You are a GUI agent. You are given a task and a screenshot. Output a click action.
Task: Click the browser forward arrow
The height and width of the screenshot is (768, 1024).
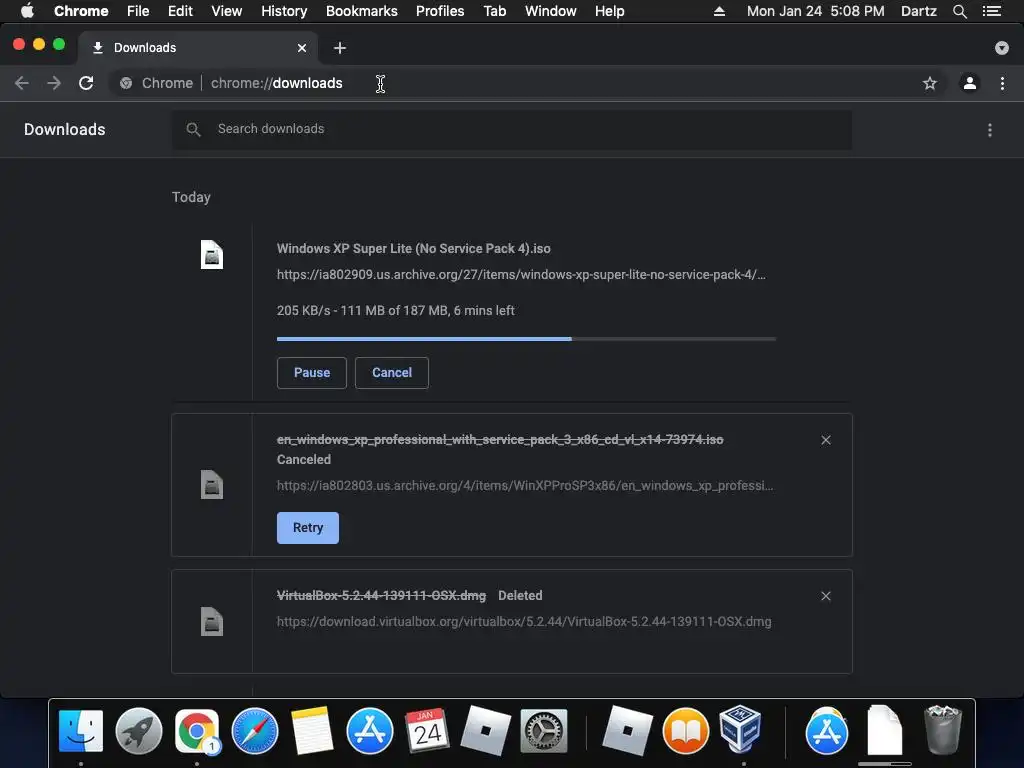click(54, 83)
